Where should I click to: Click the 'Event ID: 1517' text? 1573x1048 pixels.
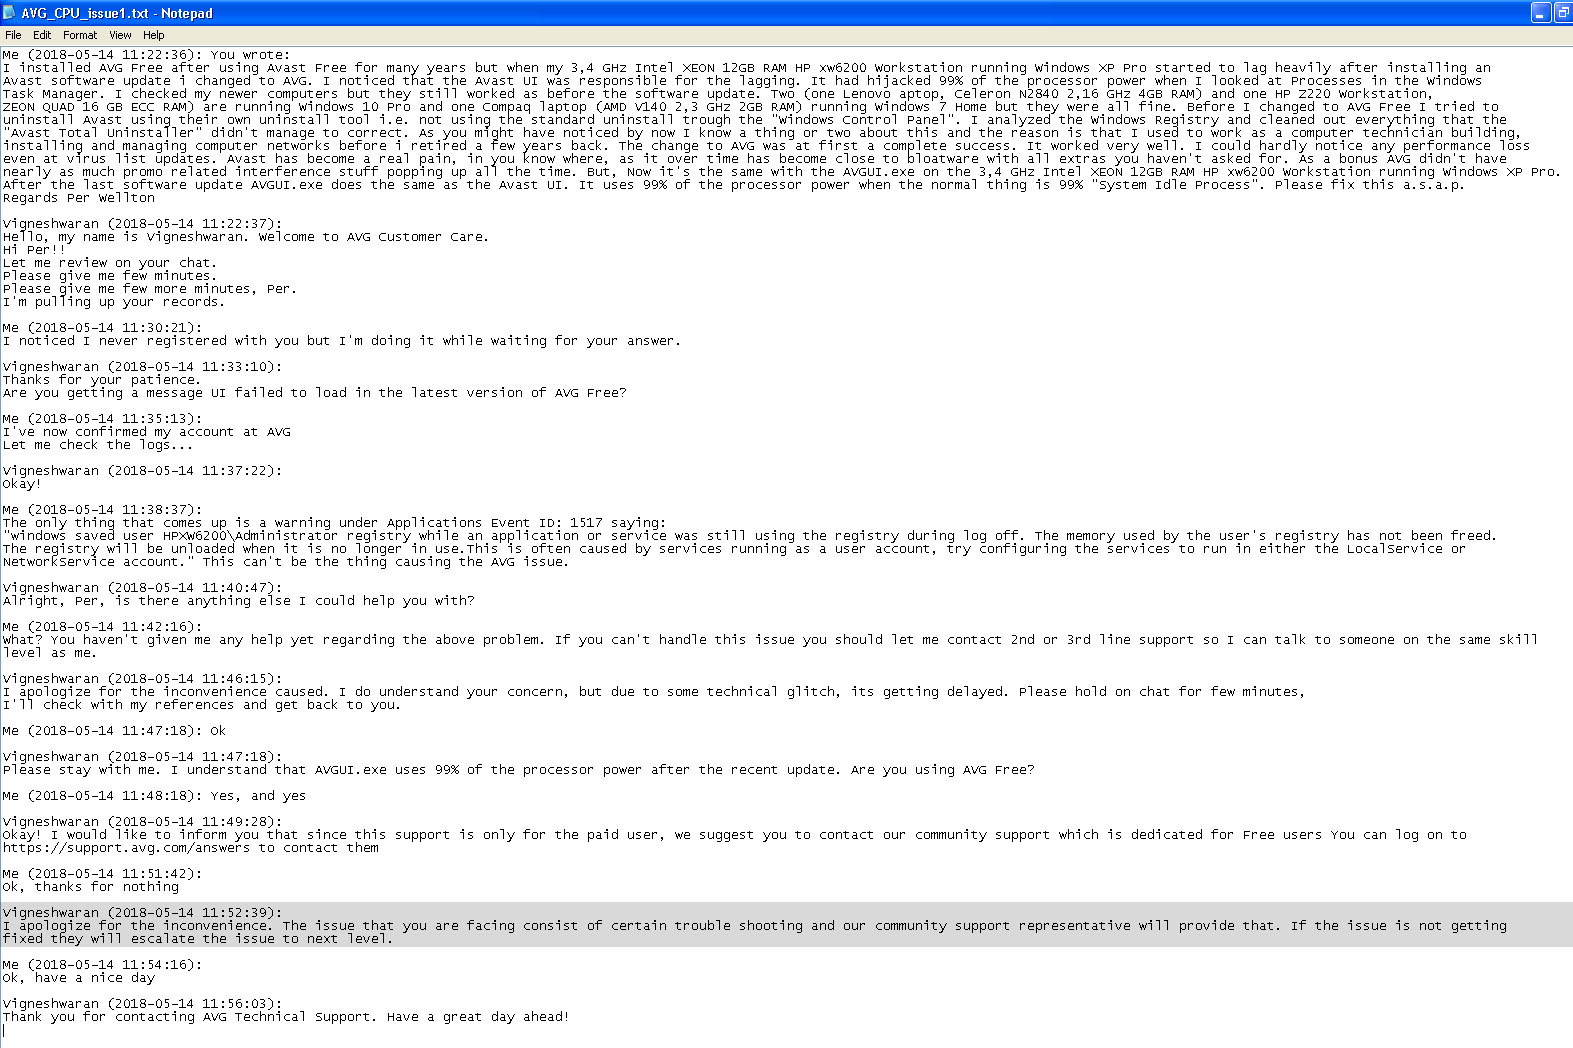(x=546, y=523)
